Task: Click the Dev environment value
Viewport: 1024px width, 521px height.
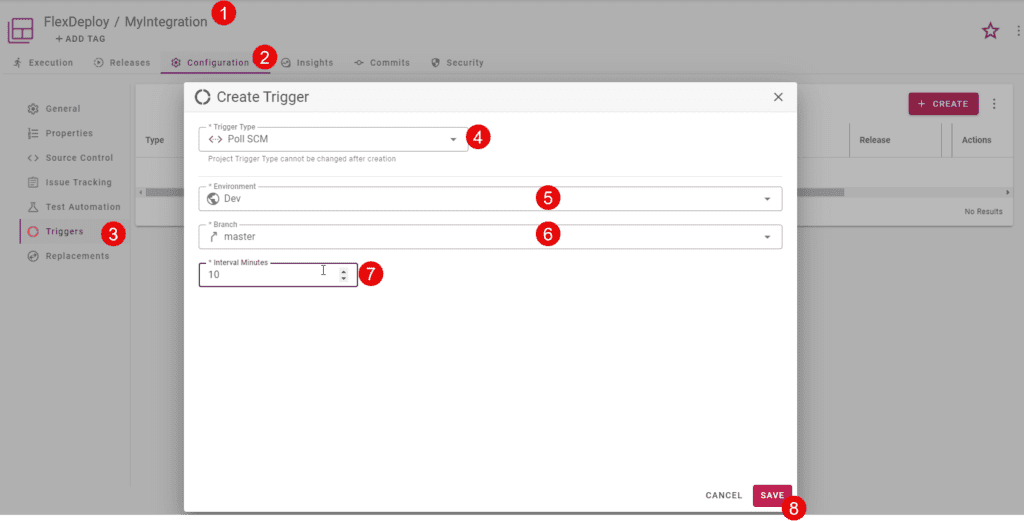Action: coord(232,198)
